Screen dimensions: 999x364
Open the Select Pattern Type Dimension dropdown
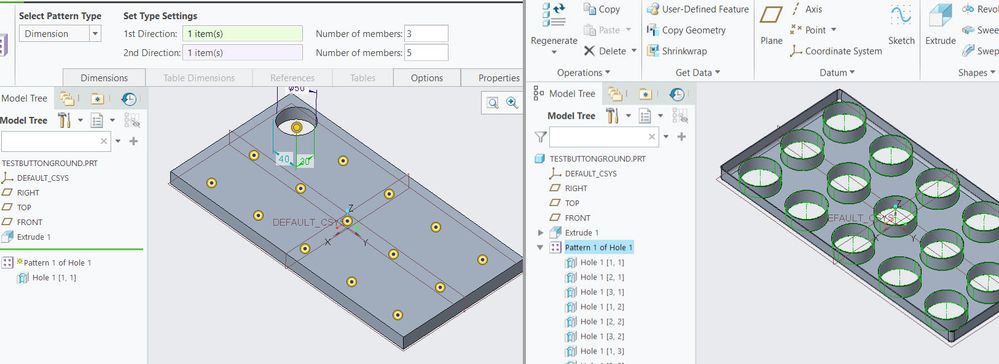[x=60, y=34]
